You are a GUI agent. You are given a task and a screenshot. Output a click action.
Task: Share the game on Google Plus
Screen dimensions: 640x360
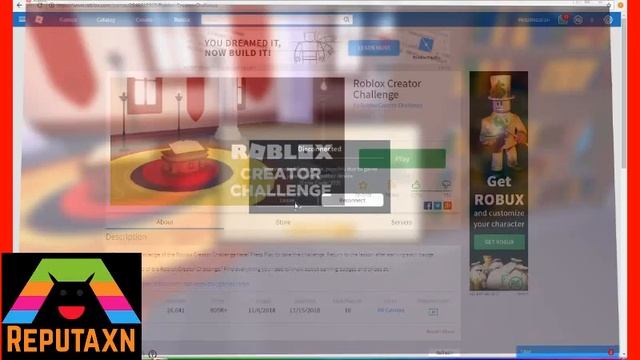[447, 205]
